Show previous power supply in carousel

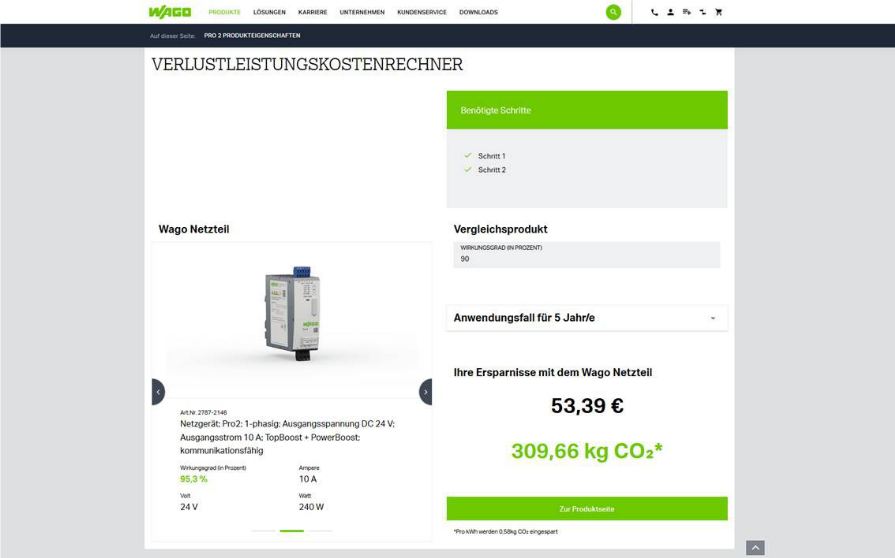[158, 392]
